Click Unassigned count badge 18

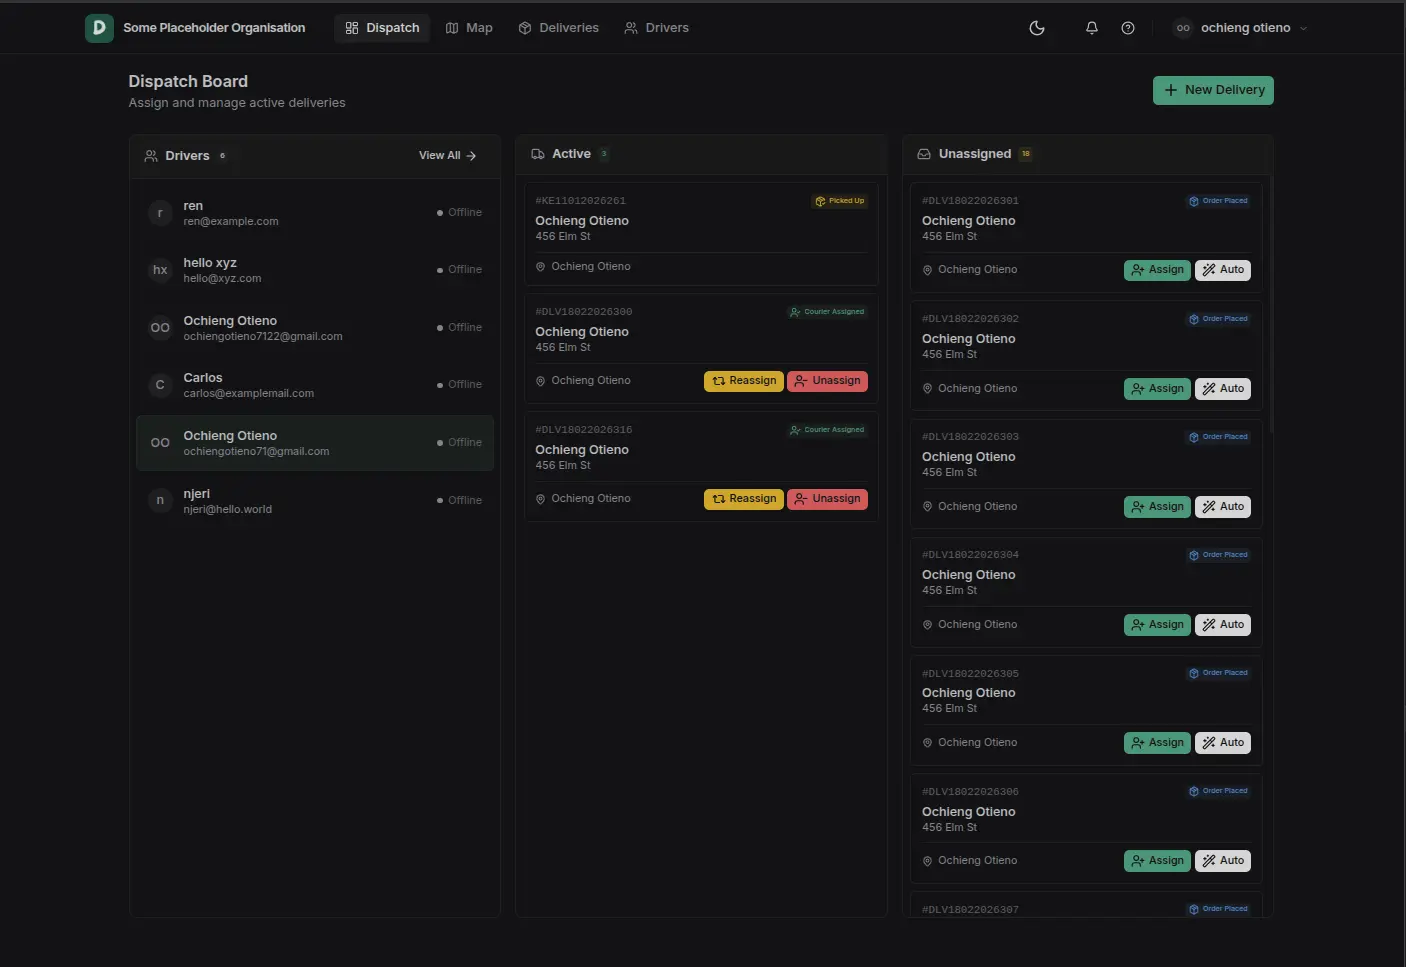(1025, 154)
